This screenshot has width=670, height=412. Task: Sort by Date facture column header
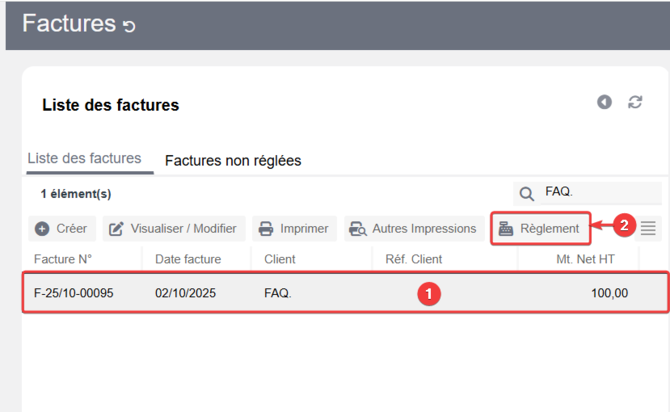coord(188,259)
